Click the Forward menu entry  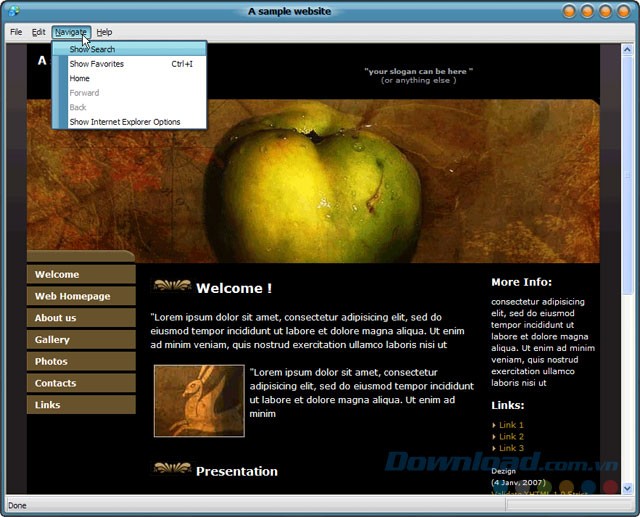[129, 93]
